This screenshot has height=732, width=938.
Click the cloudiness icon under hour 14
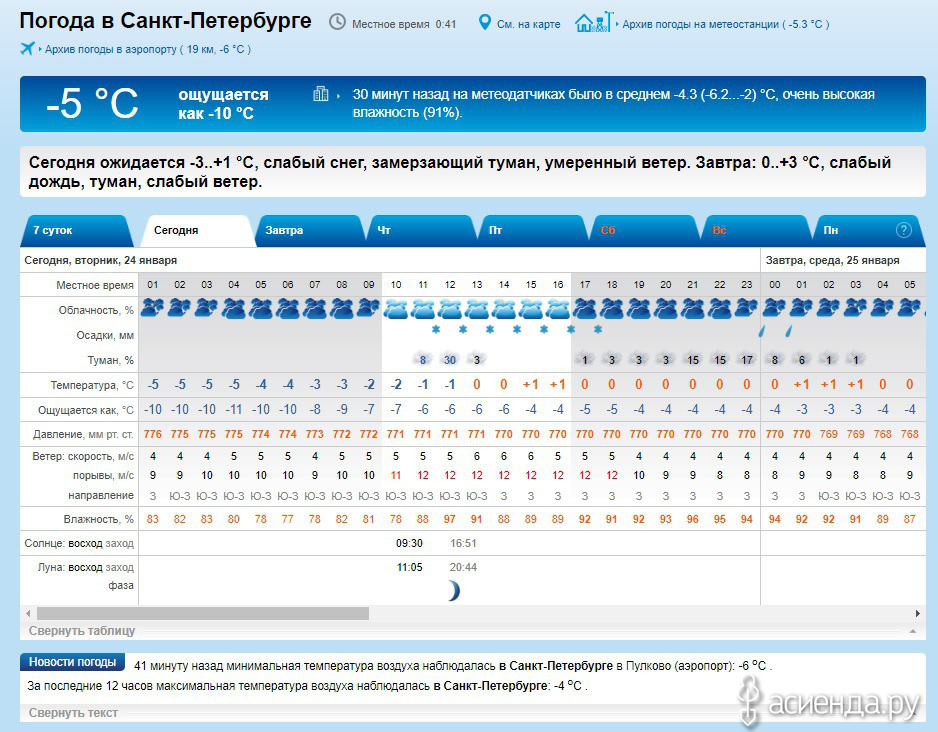[x=504, y=309]
